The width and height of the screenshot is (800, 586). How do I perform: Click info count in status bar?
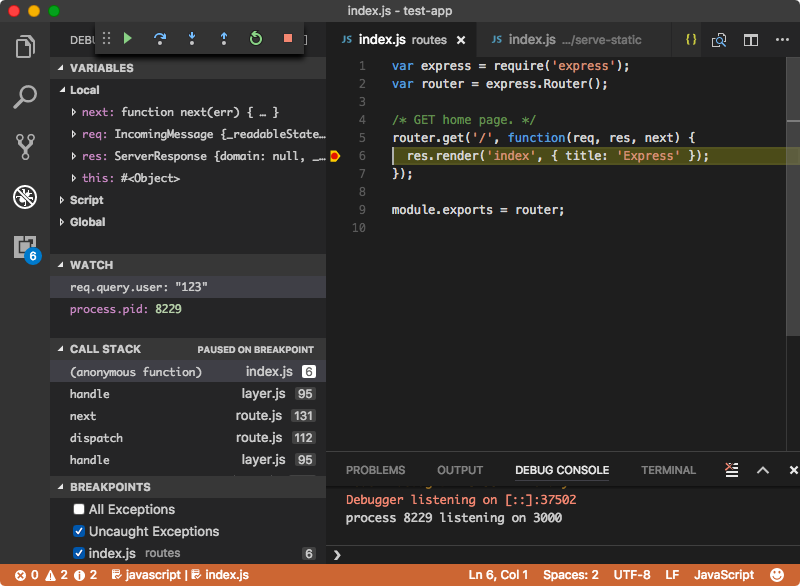[85, 575]
